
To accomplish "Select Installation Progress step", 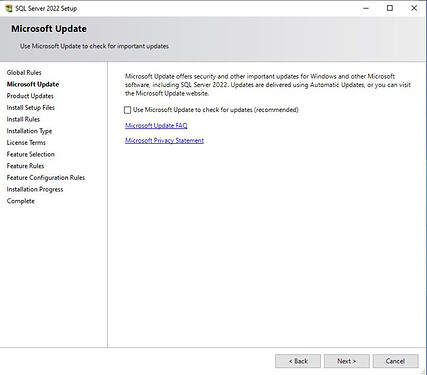I will coord(35,189).
